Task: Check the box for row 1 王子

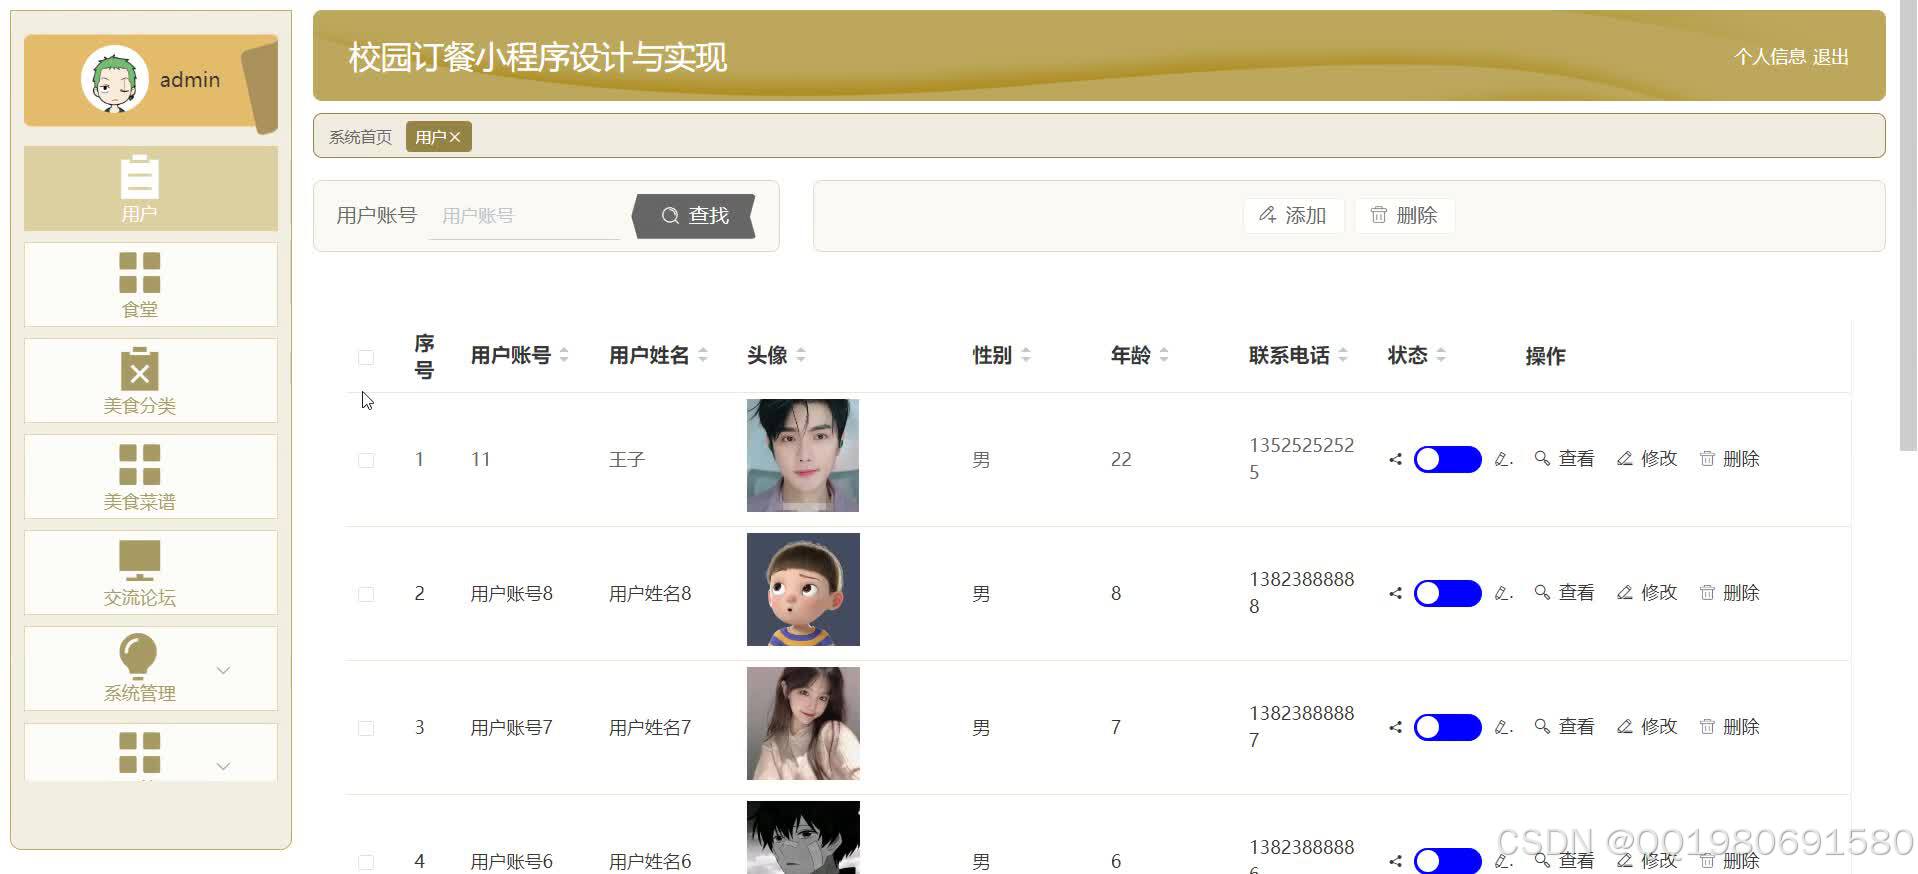Action: click(x=366, y=460)
